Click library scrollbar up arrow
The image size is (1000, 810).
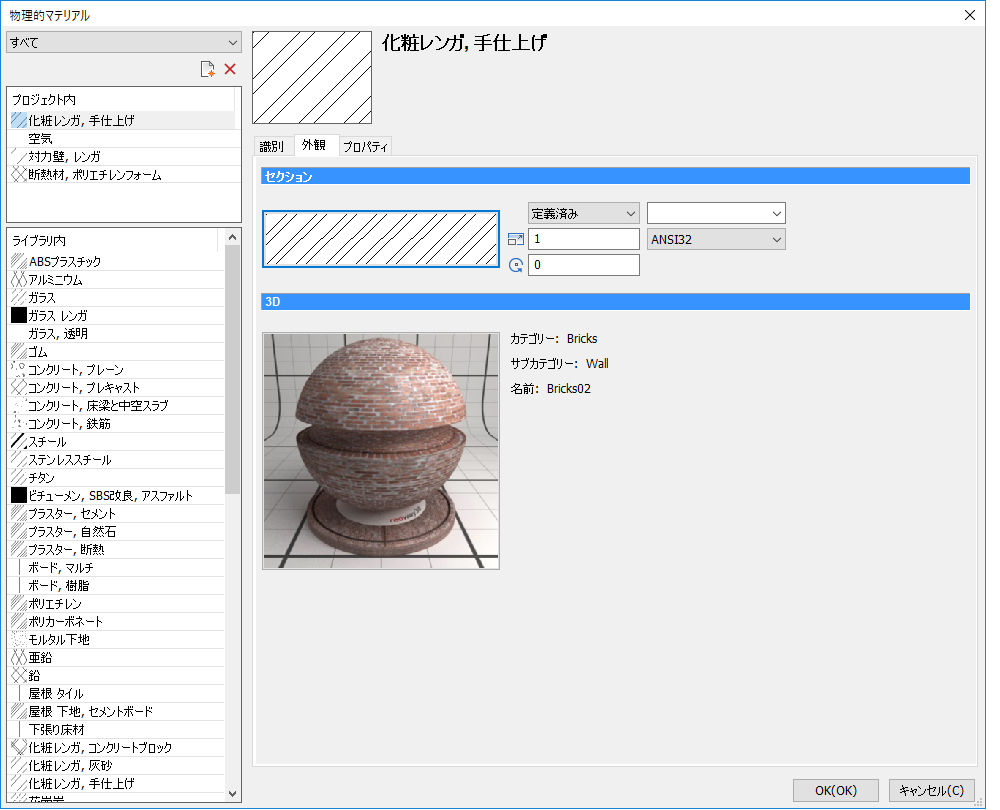[232, 237]
